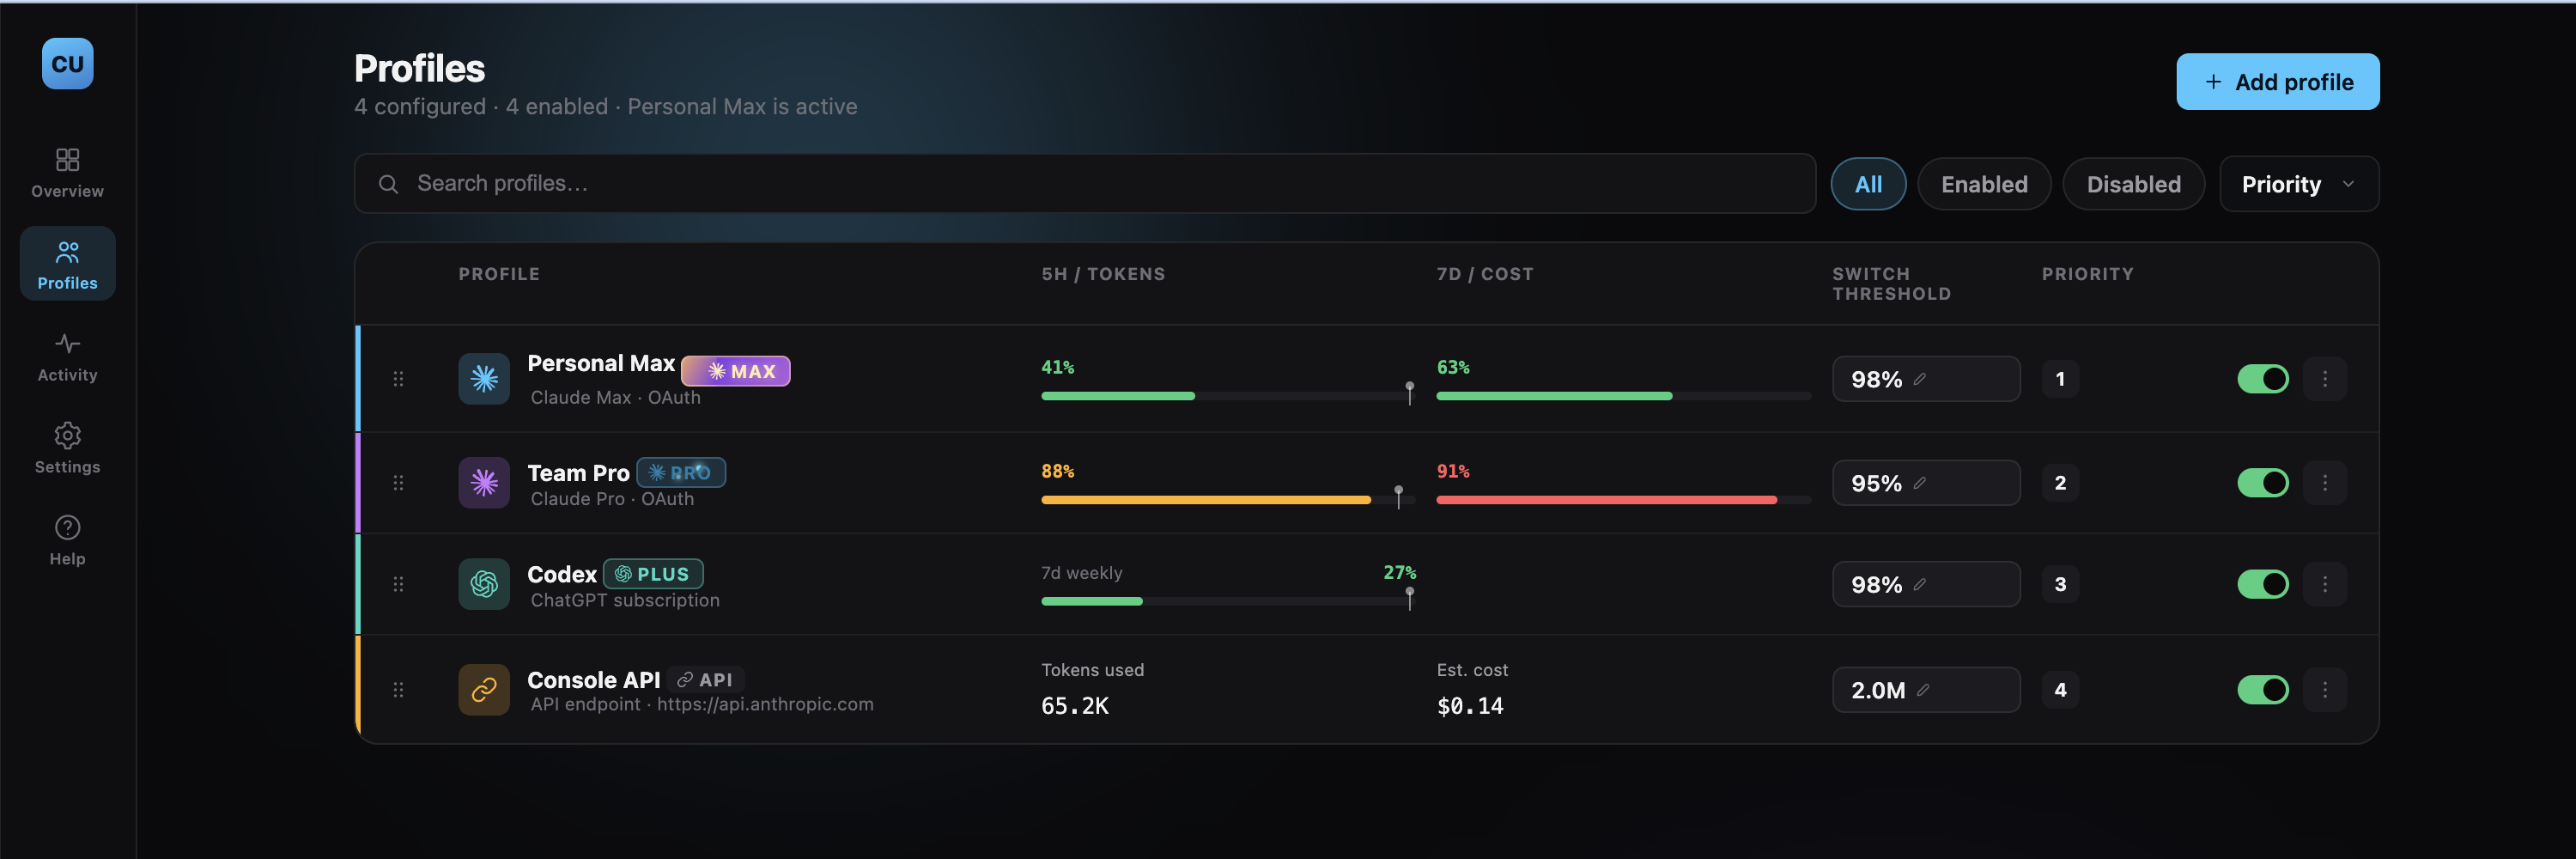Click Personal Max priority number 1
This screenshot has height=859, width=2576.
click(x=2059, y=379)
